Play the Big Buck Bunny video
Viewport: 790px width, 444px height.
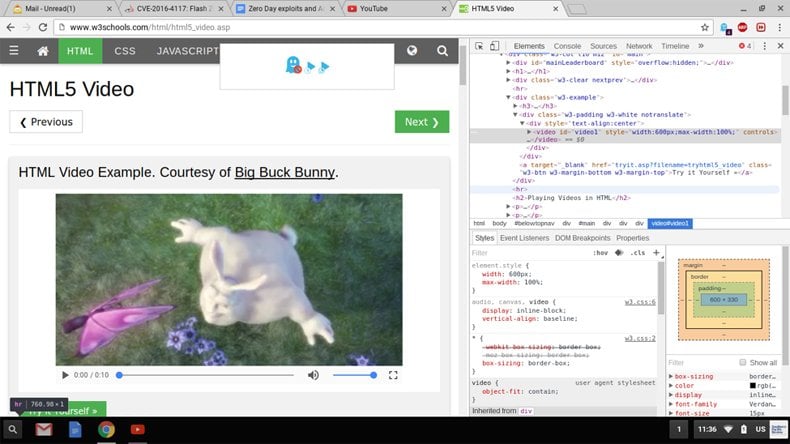pos(65,375)
